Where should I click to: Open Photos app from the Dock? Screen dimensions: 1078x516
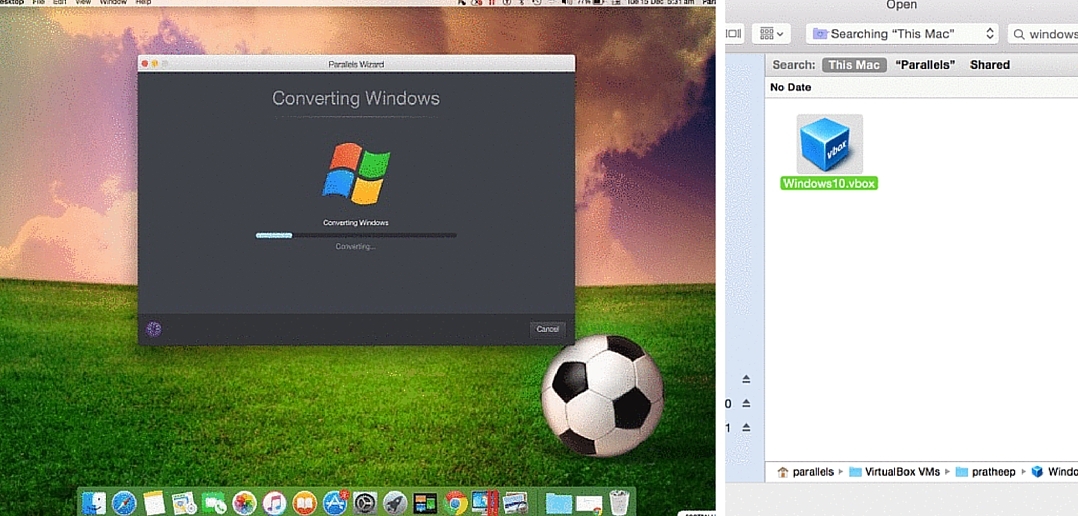point(244,503)
